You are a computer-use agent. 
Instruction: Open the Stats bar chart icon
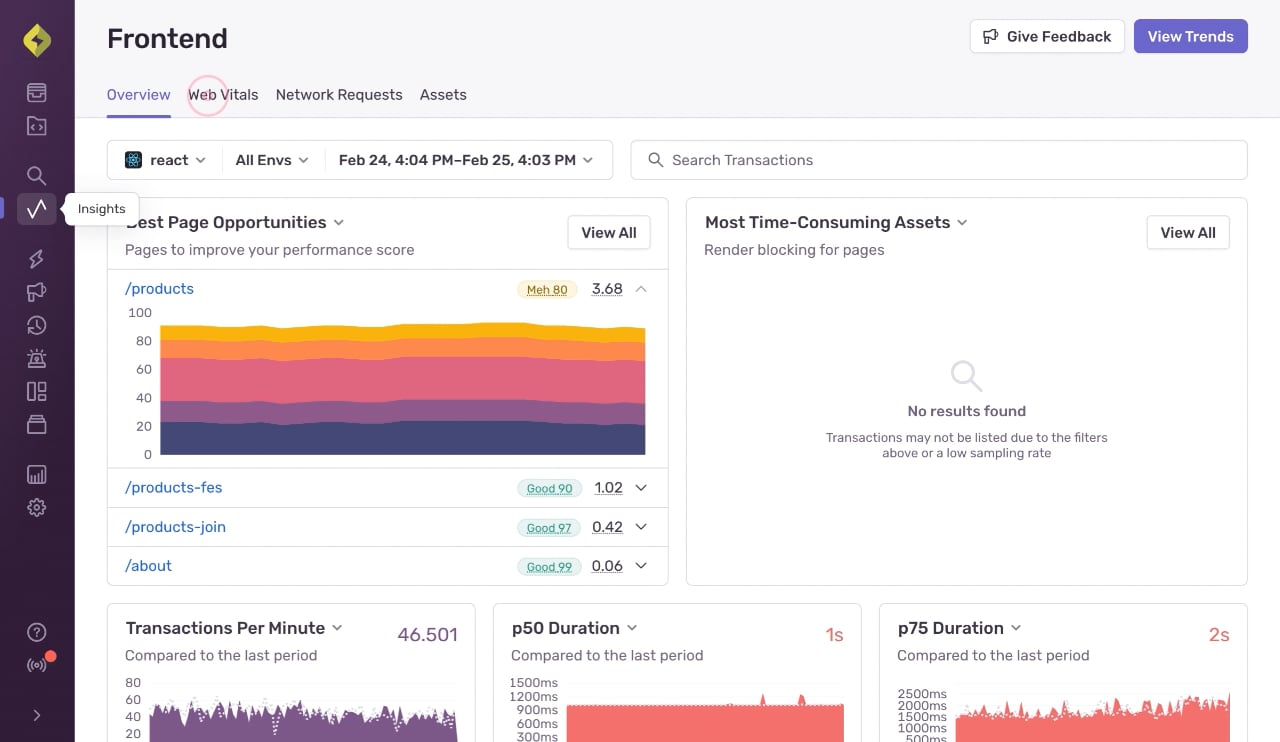37,475
